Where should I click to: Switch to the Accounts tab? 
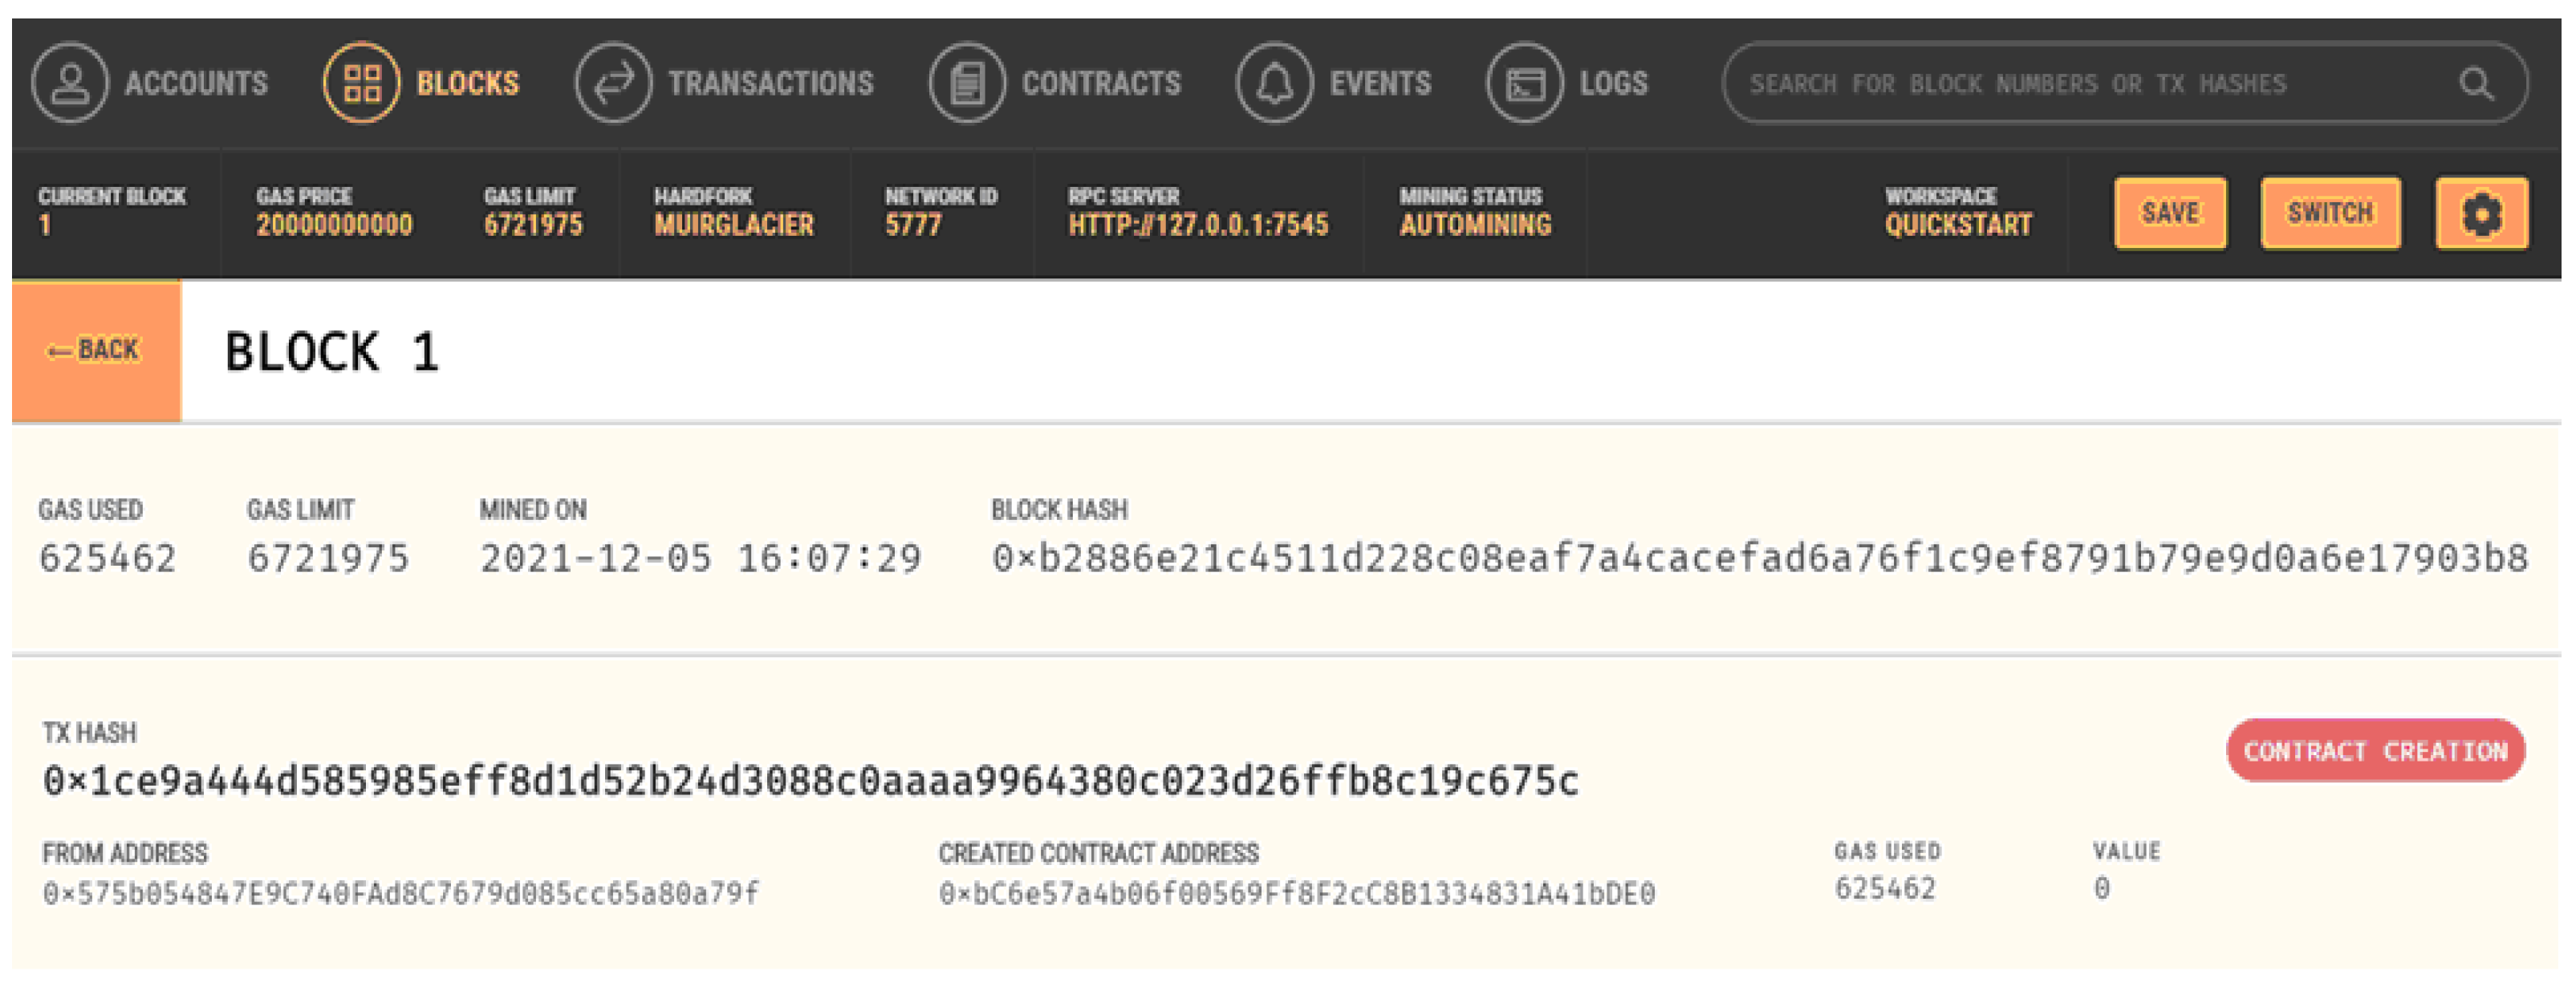(196, 83)
